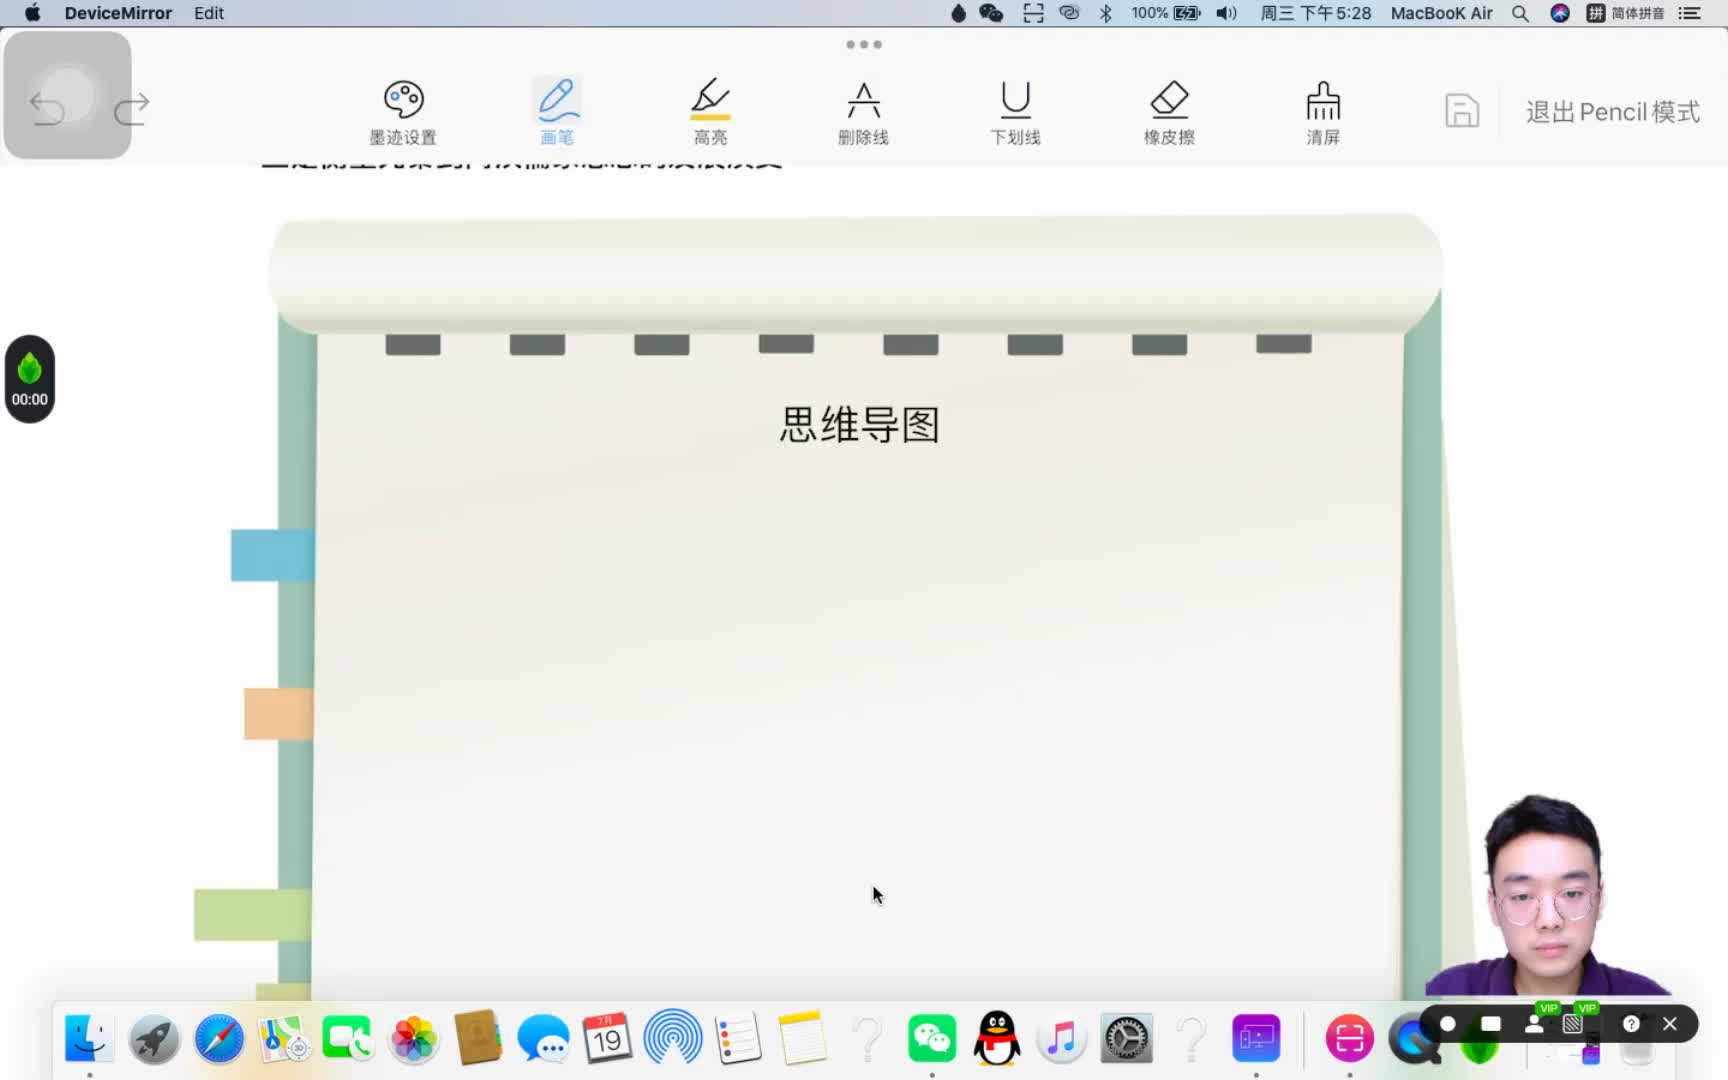Open QQ penguin app from the dock

997,1038
